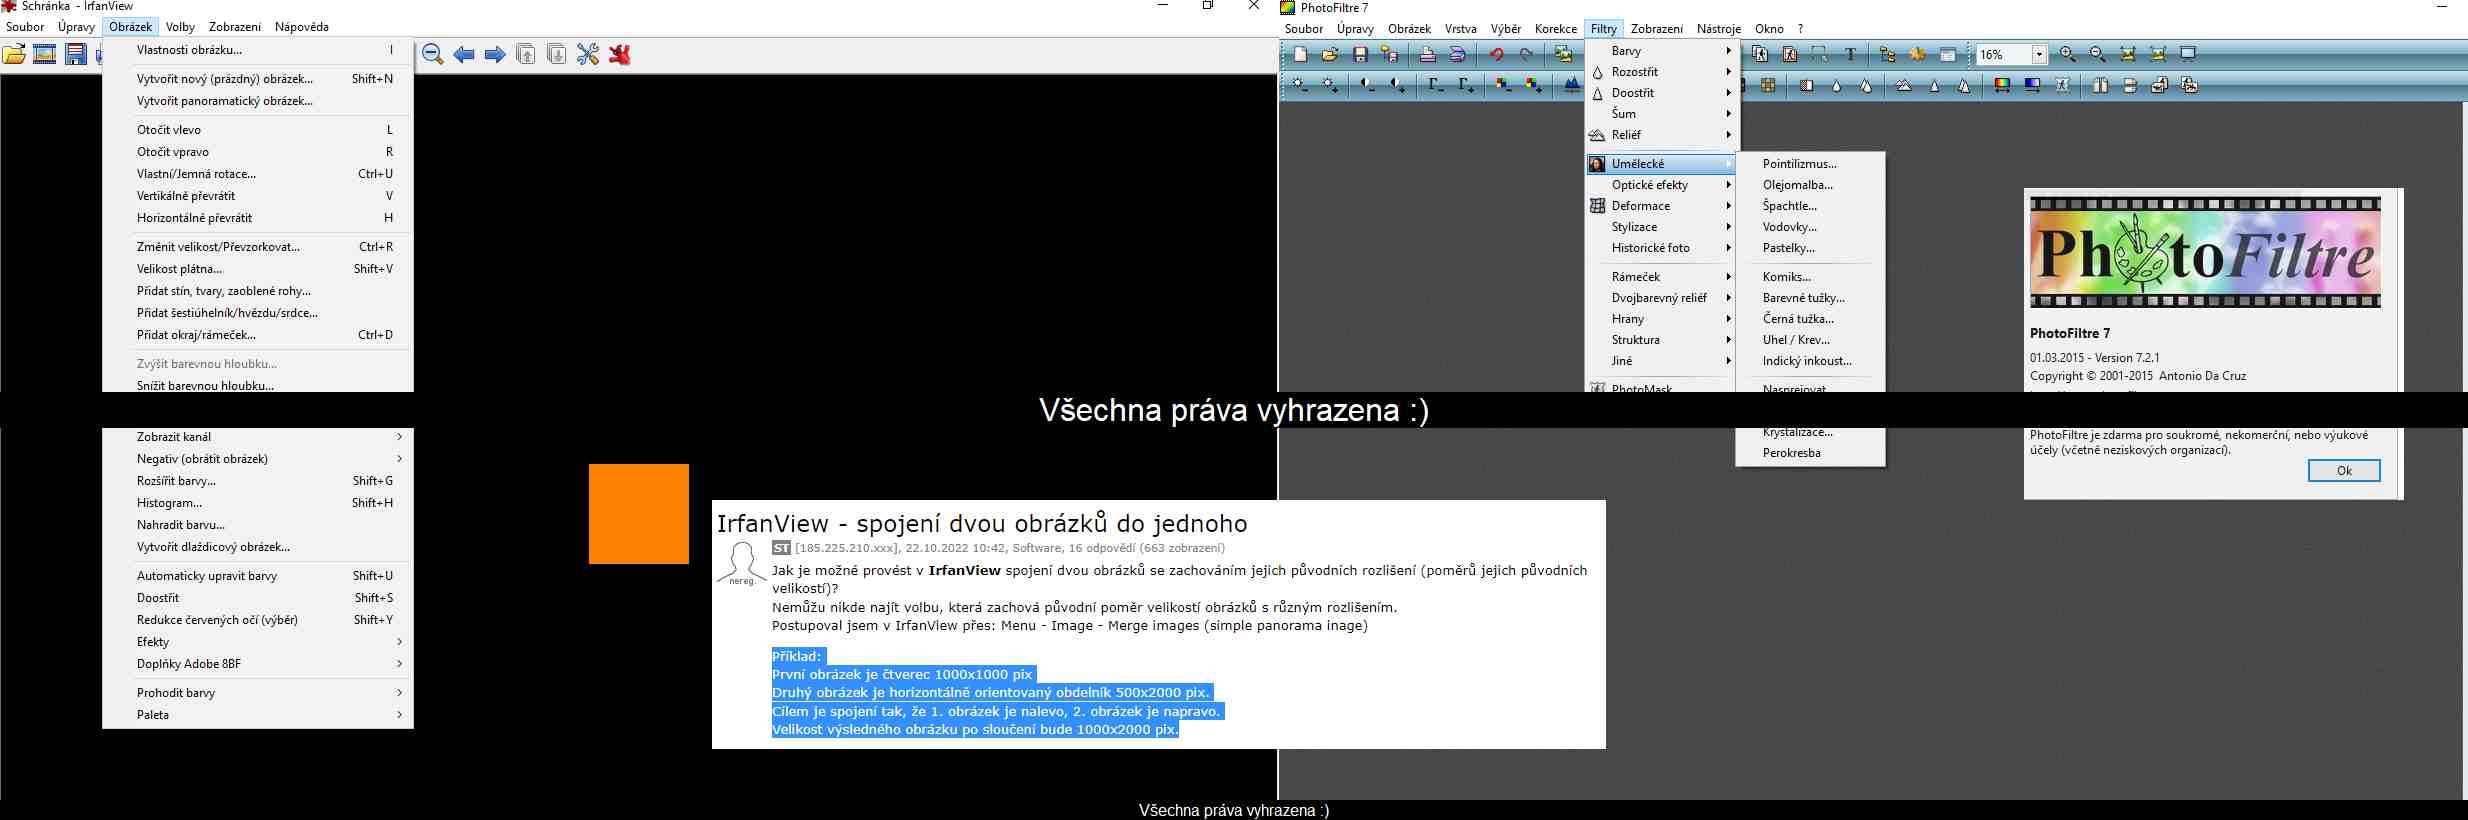2468x820 pixels.
Task: Click heading 'IrfanView - spojení dvou obrázků do jednoho'
Action: 982,523
